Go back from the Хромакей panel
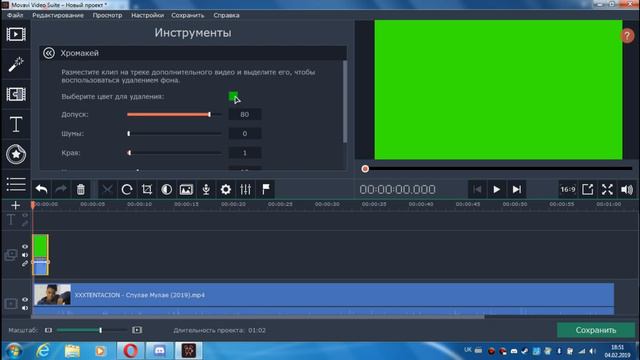The height and width of the screenshot is (360, 640). click(49, 53)
